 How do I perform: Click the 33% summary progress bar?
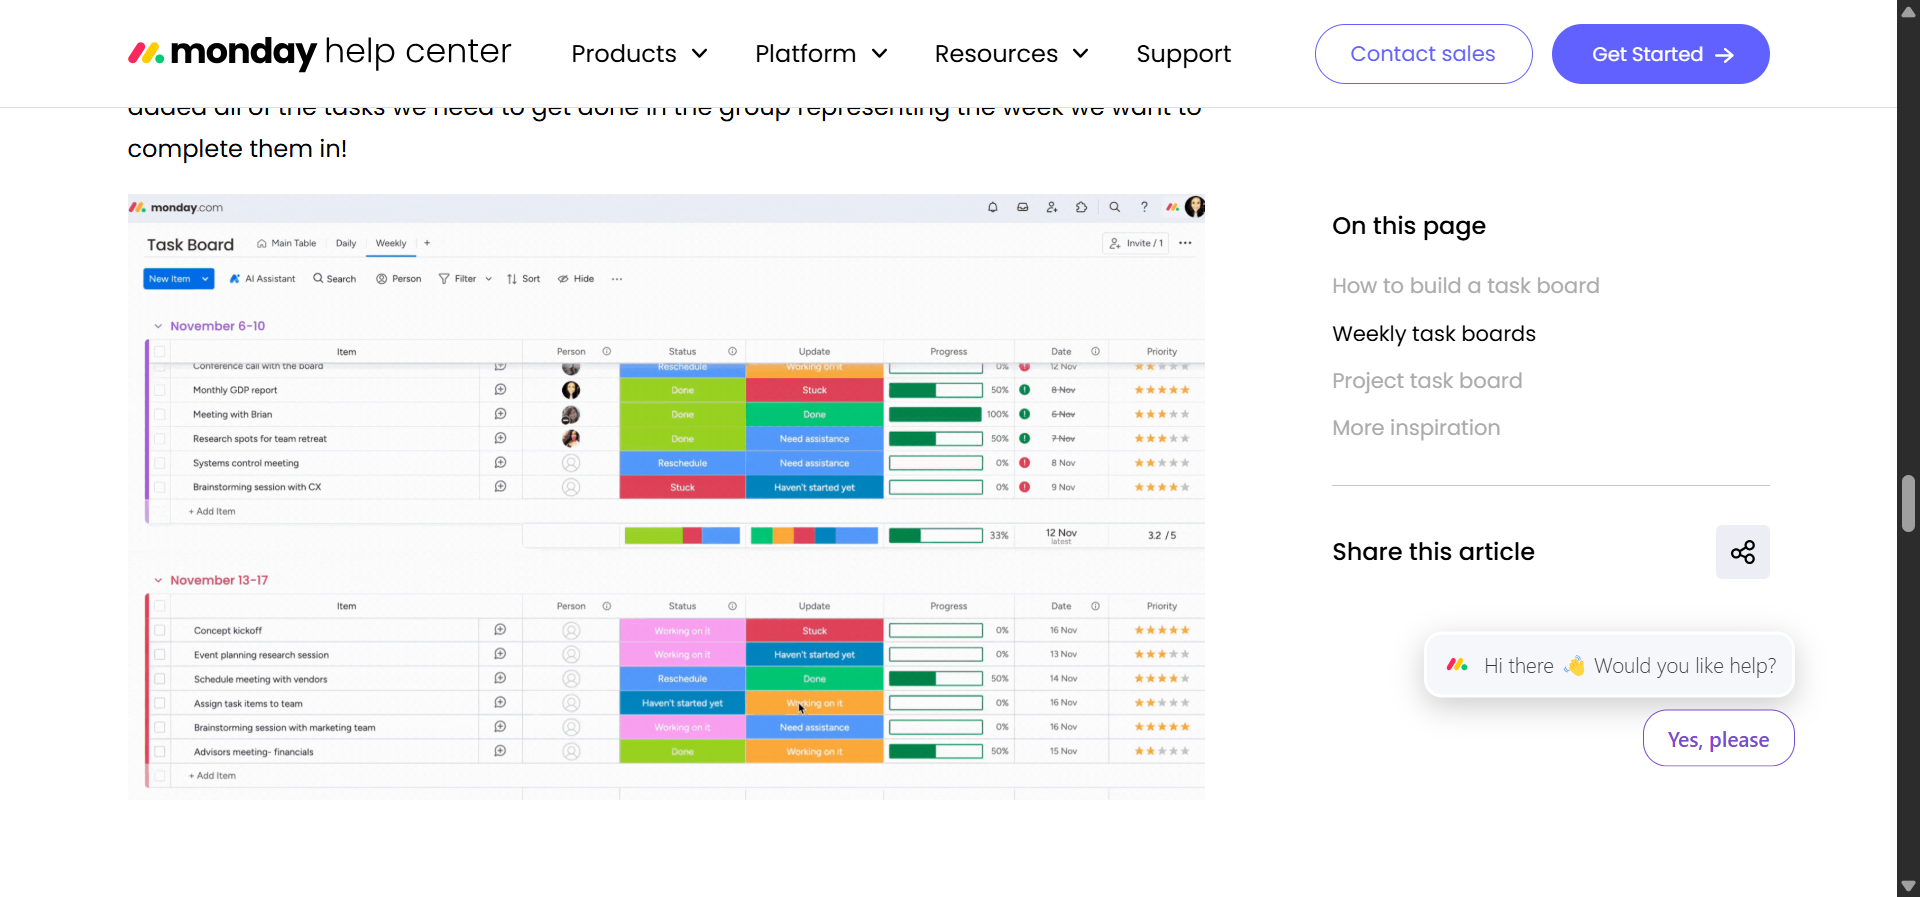coord(936,536)
